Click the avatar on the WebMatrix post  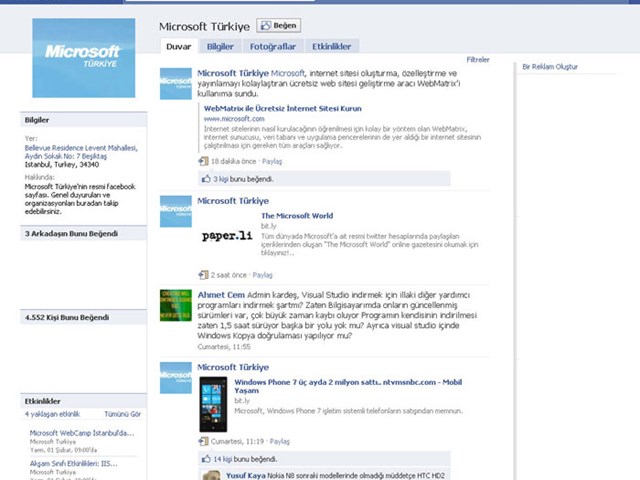click(175, 83)
